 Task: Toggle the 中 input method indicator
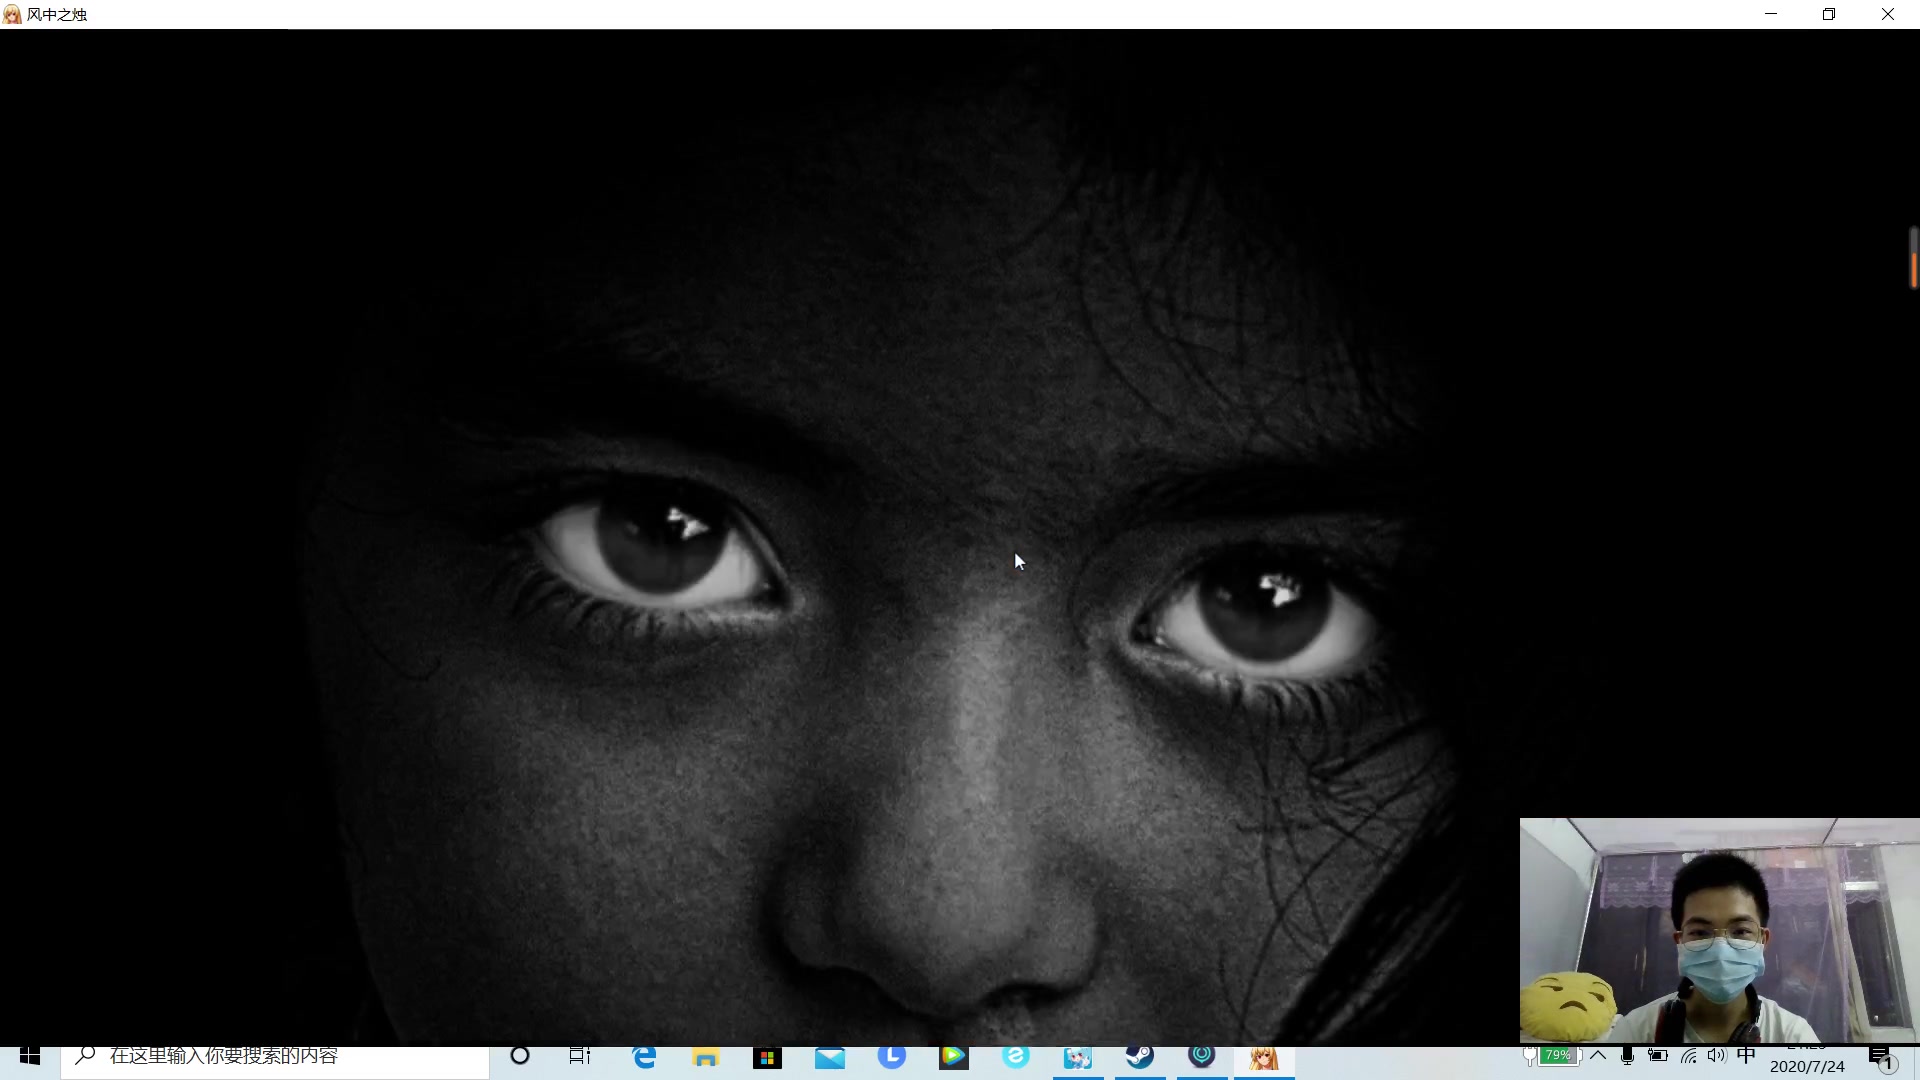pyautogui.click(x=1746, y=1056)
